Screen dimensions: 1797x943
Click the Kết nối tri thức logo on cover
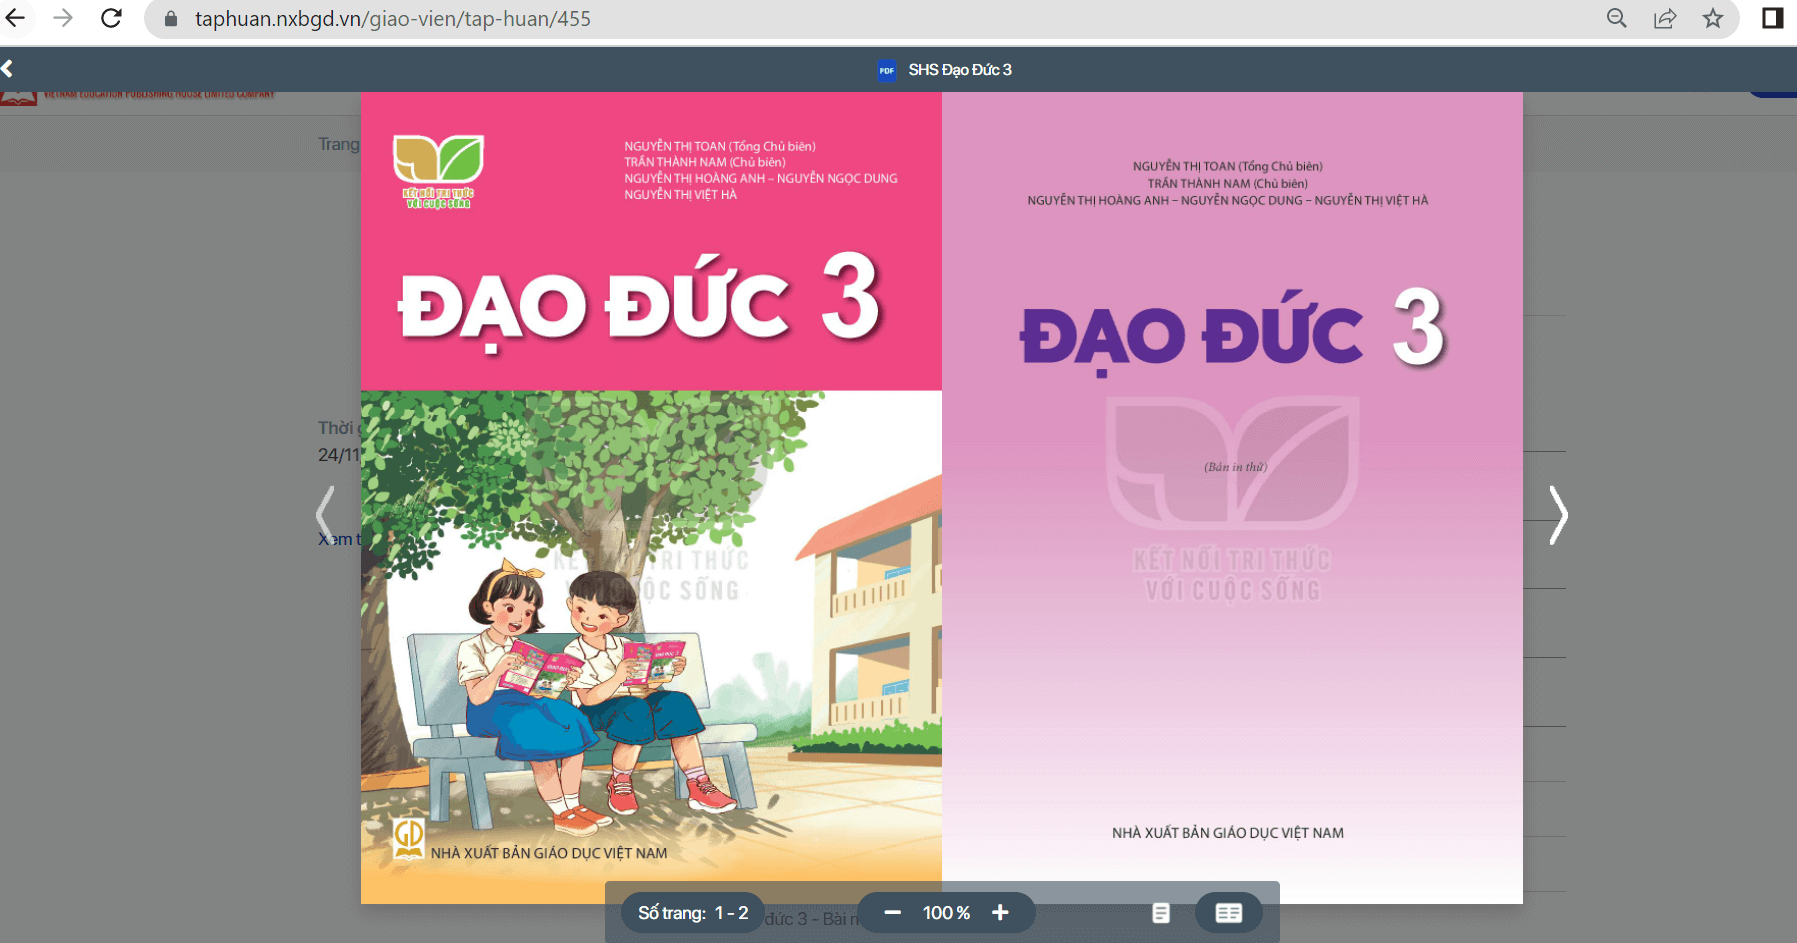tap(438, 171)
